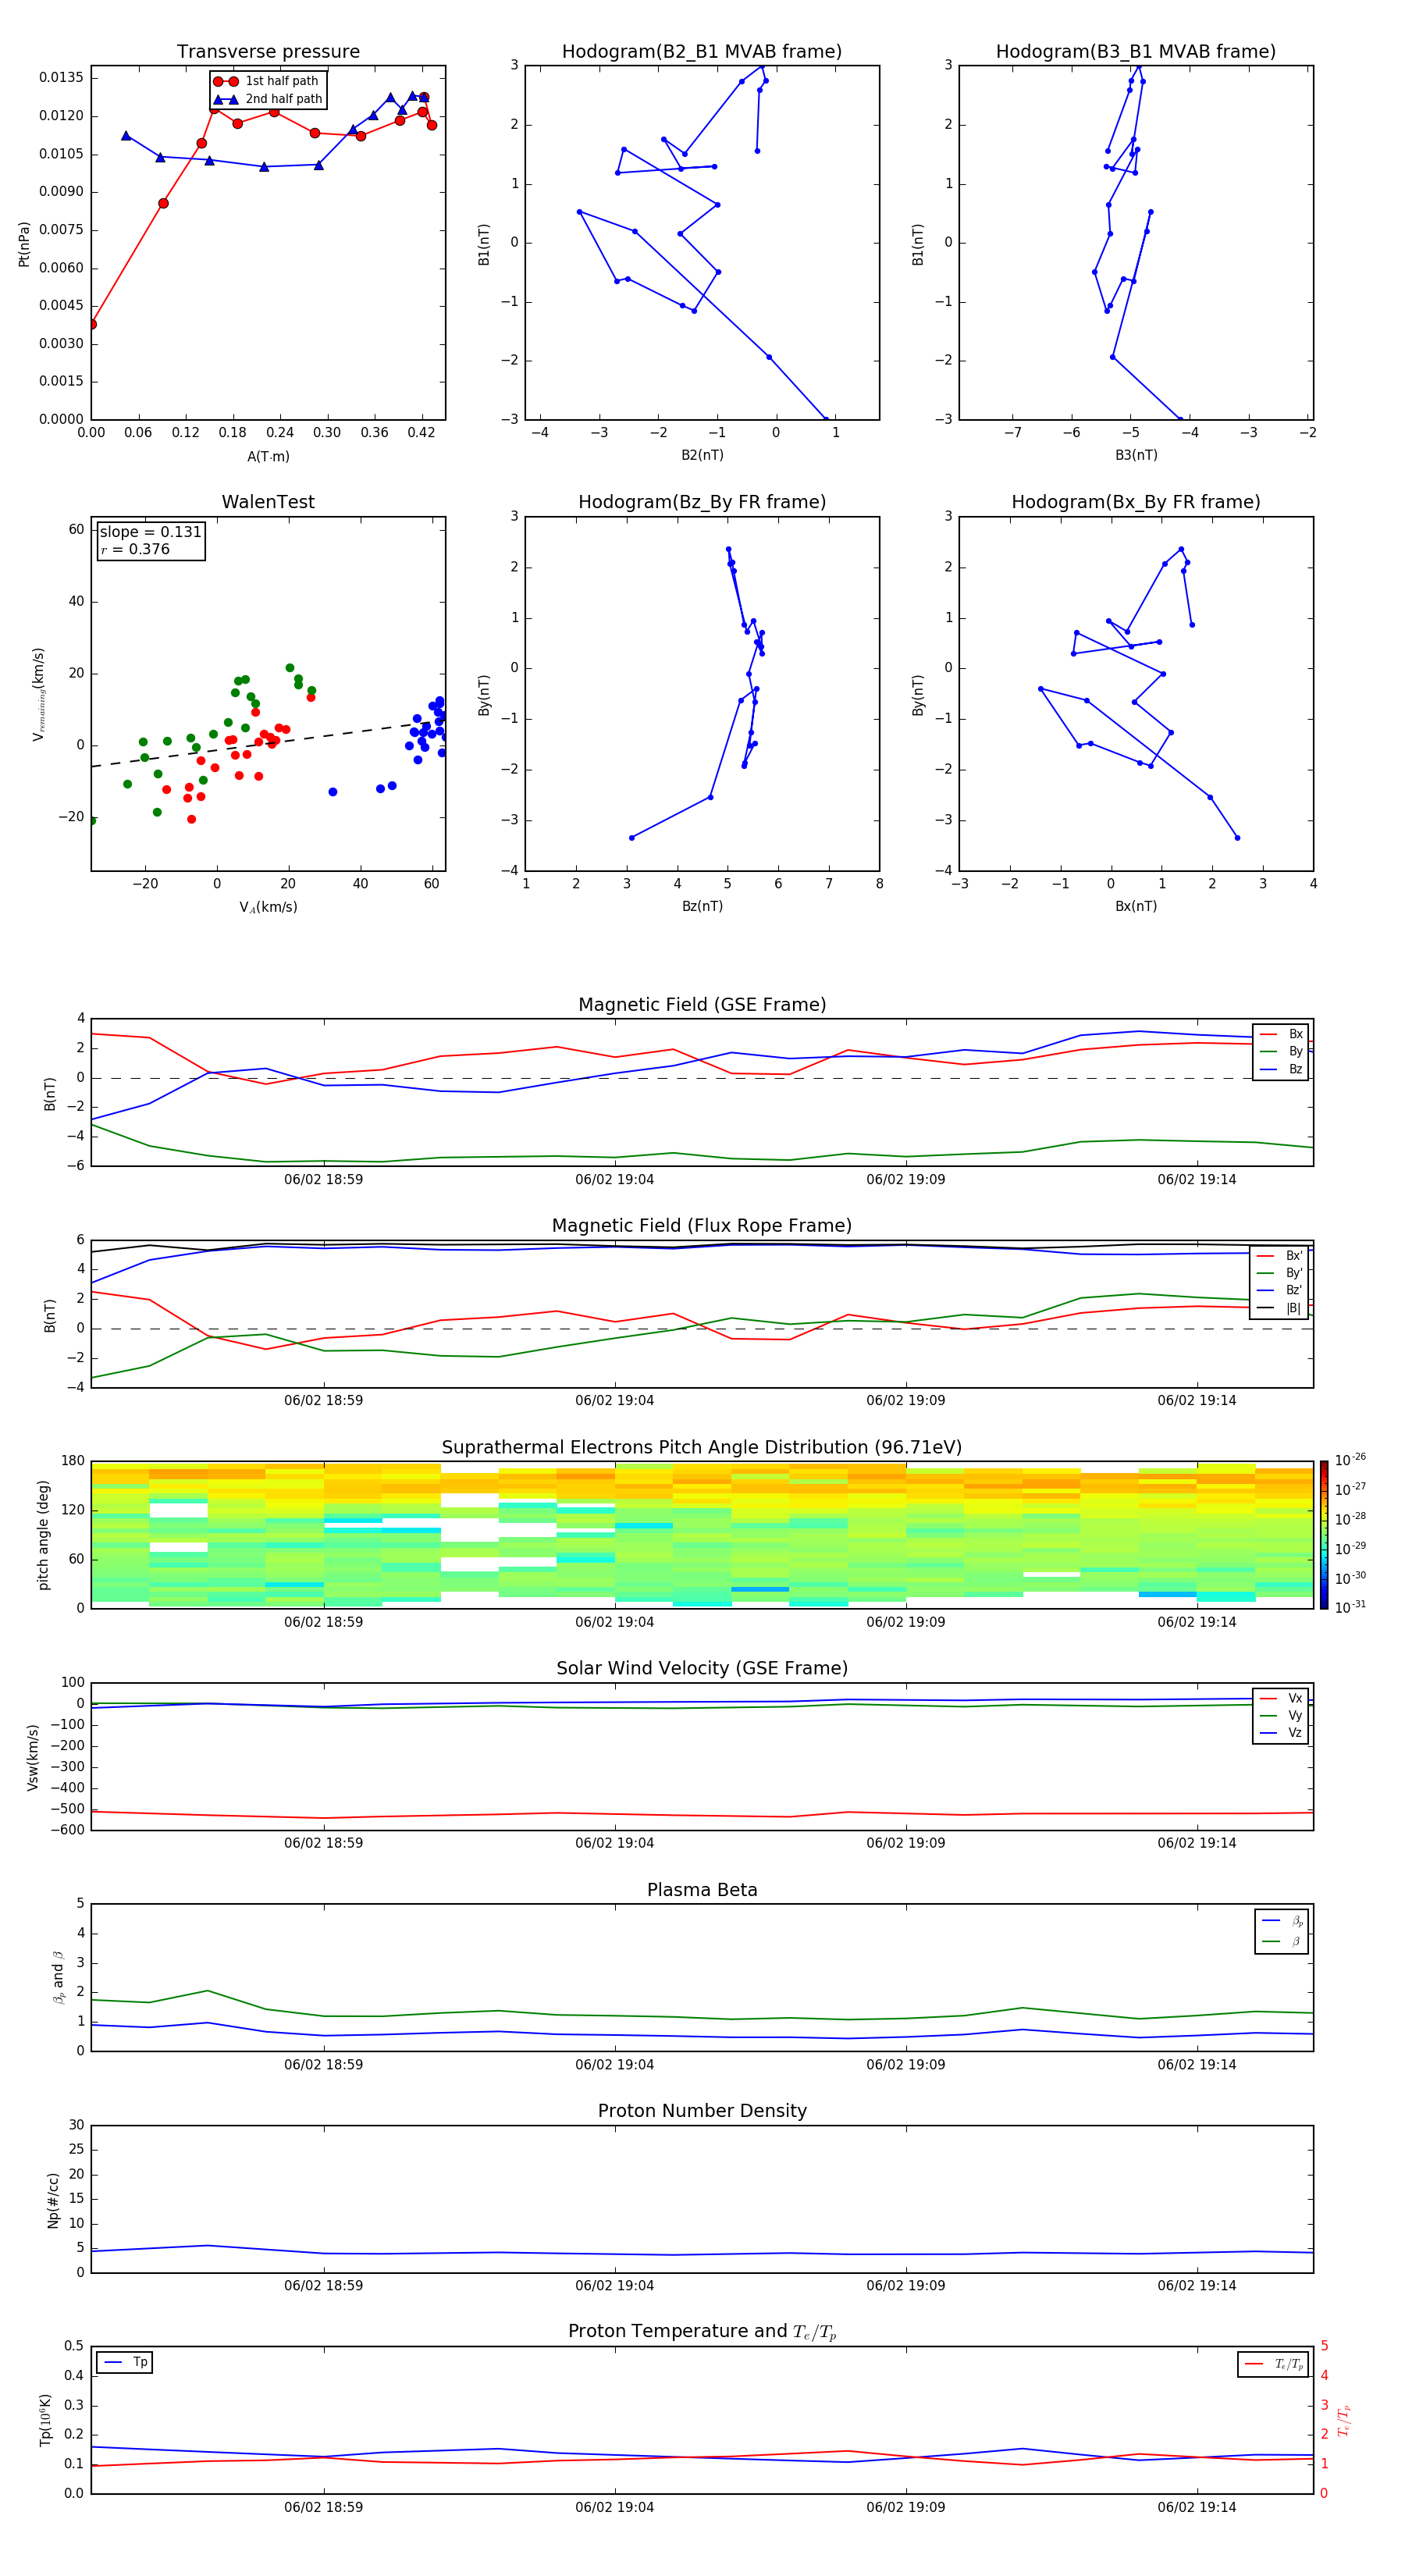The image size is (1405, 2576).
Task: Click 06/02 19:04 tick label under Proton Number Density
Action: [614, 2285]
